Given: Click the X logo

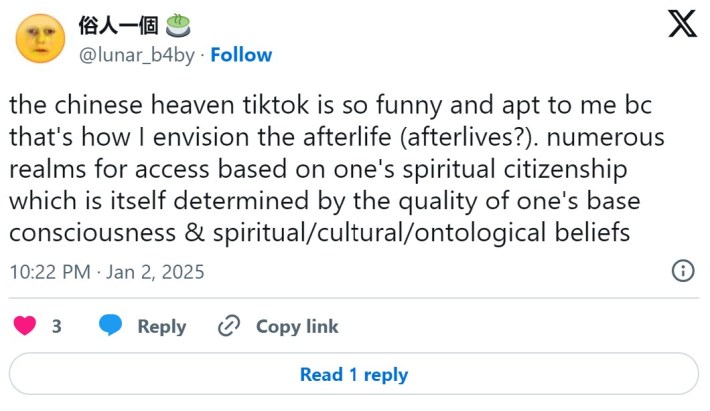Looking at the screenshot, I should 682,23.
